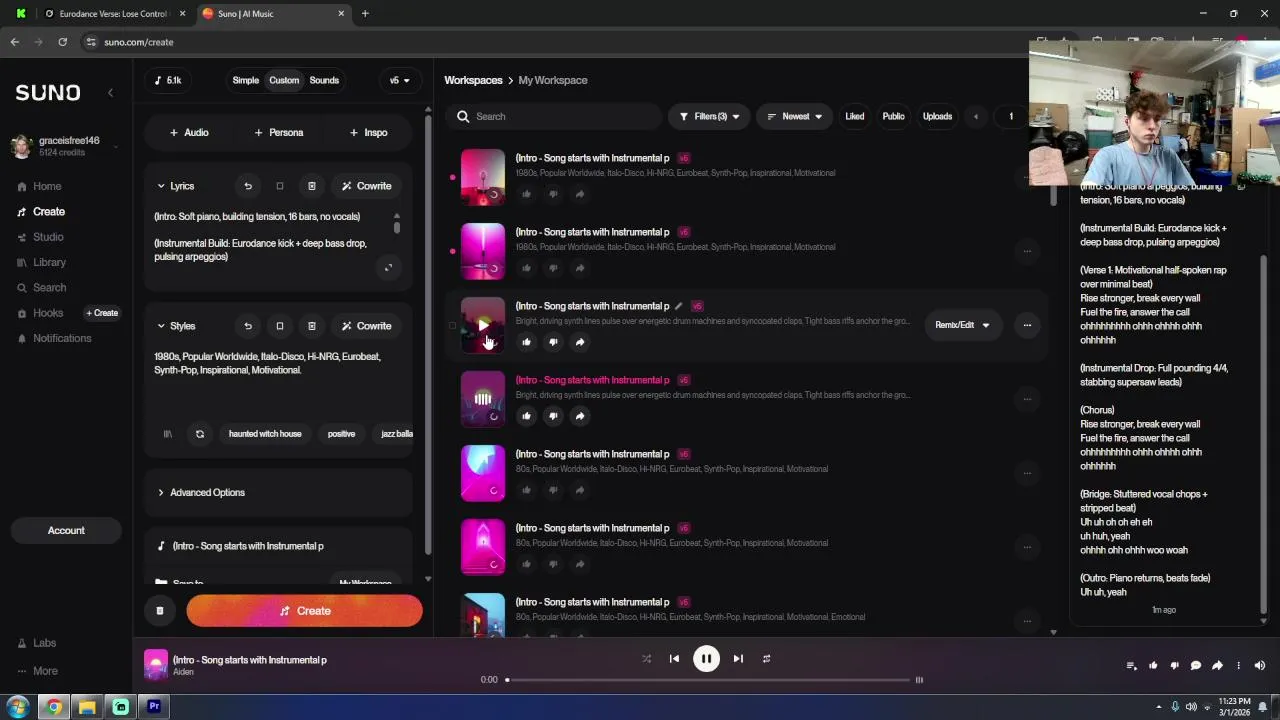This screenshot has width=1280, height=720.
Task: Toggle the Public filter
Action: click(893, 116)
